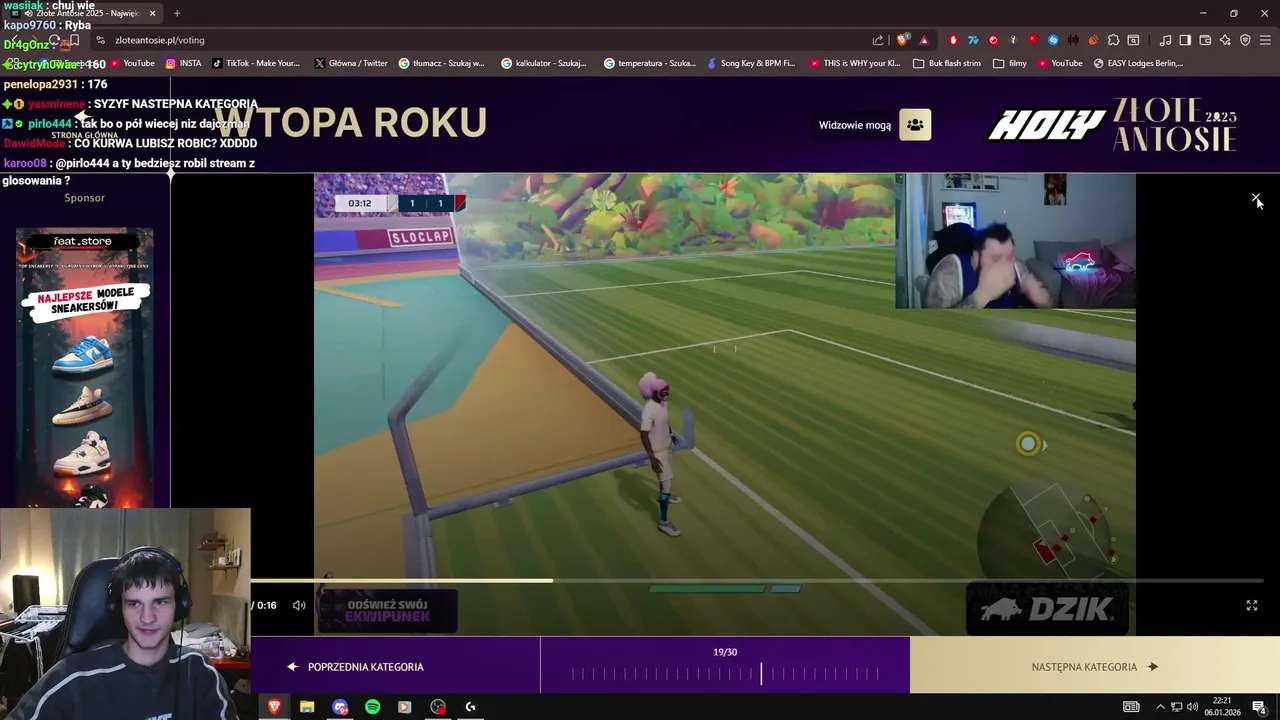The image size is (1280, 720).
Task: Click the people icon next to Widzowie mogą
Action: click(915, 125)
